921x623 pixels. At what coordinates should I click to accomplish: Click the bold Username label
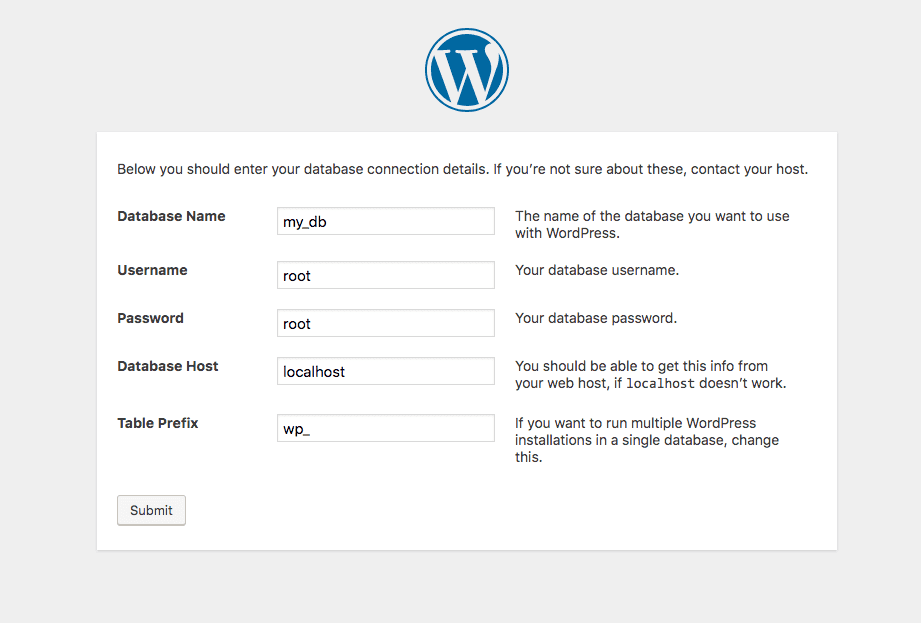coord(152,270)
